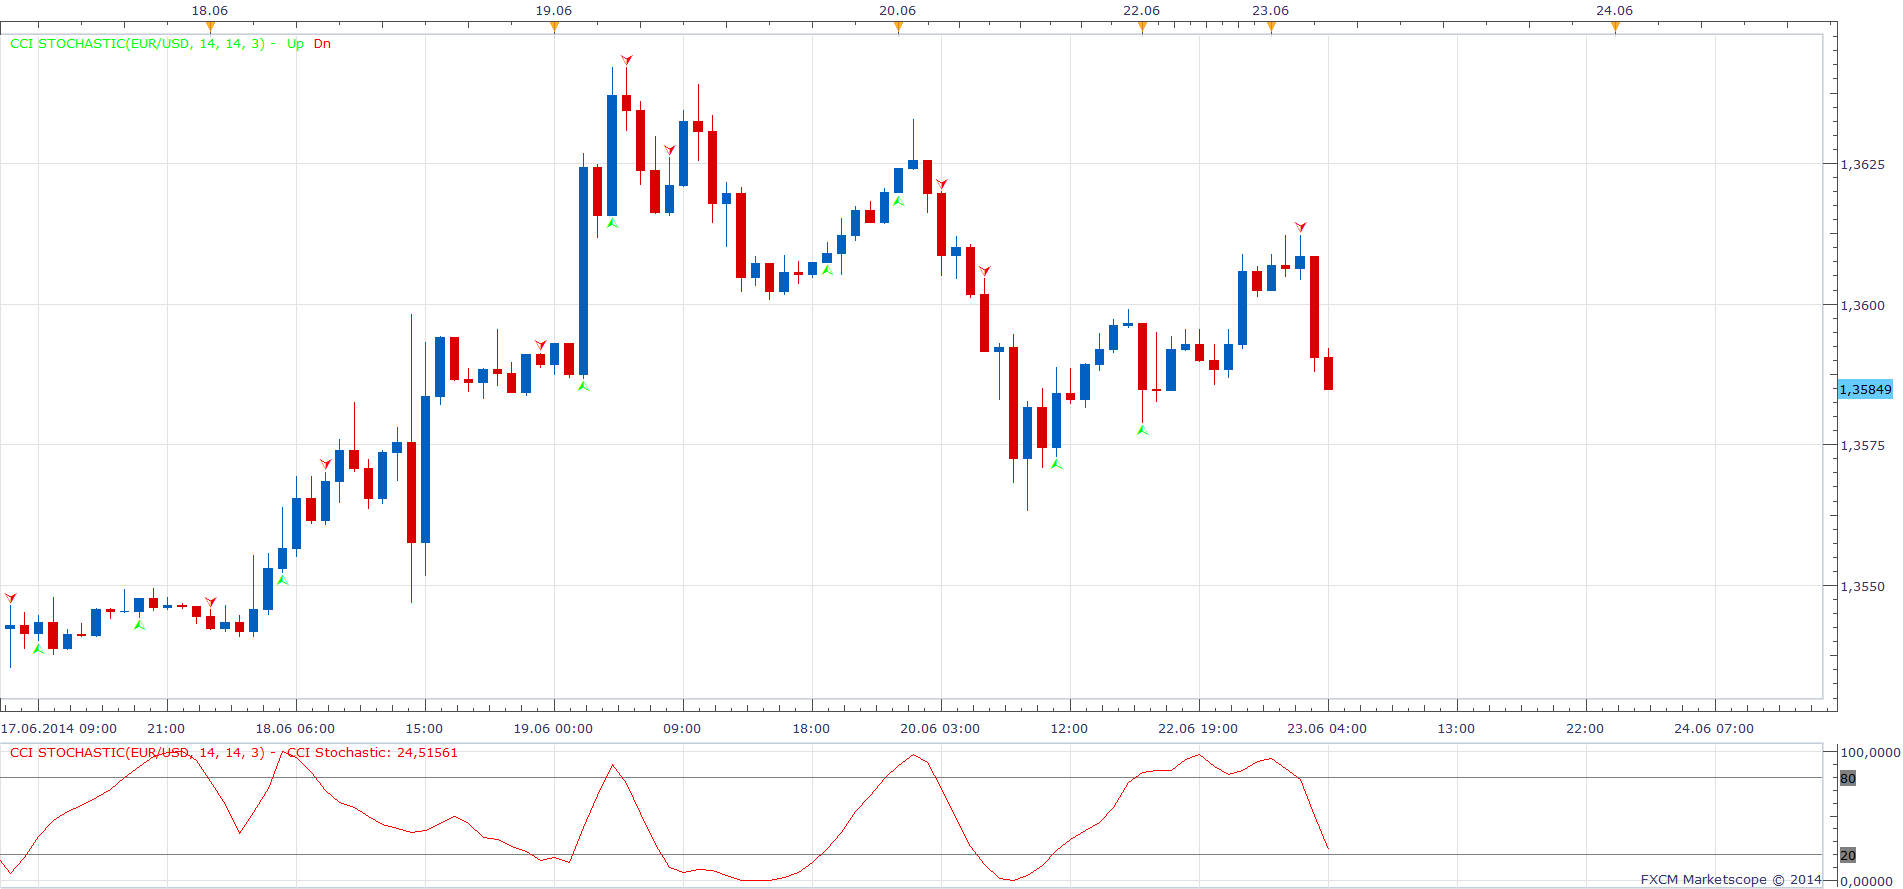Click the "22:00" time axis label

pyautogui.click(x=1585, y=728)
